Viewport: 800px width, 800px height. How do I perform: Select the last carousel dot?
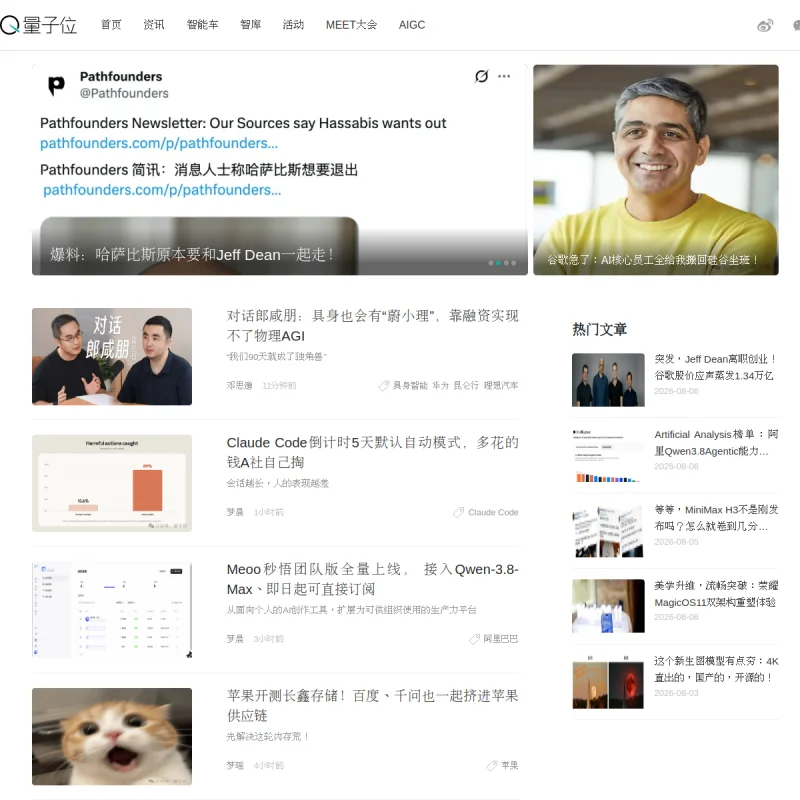point(514,263)
